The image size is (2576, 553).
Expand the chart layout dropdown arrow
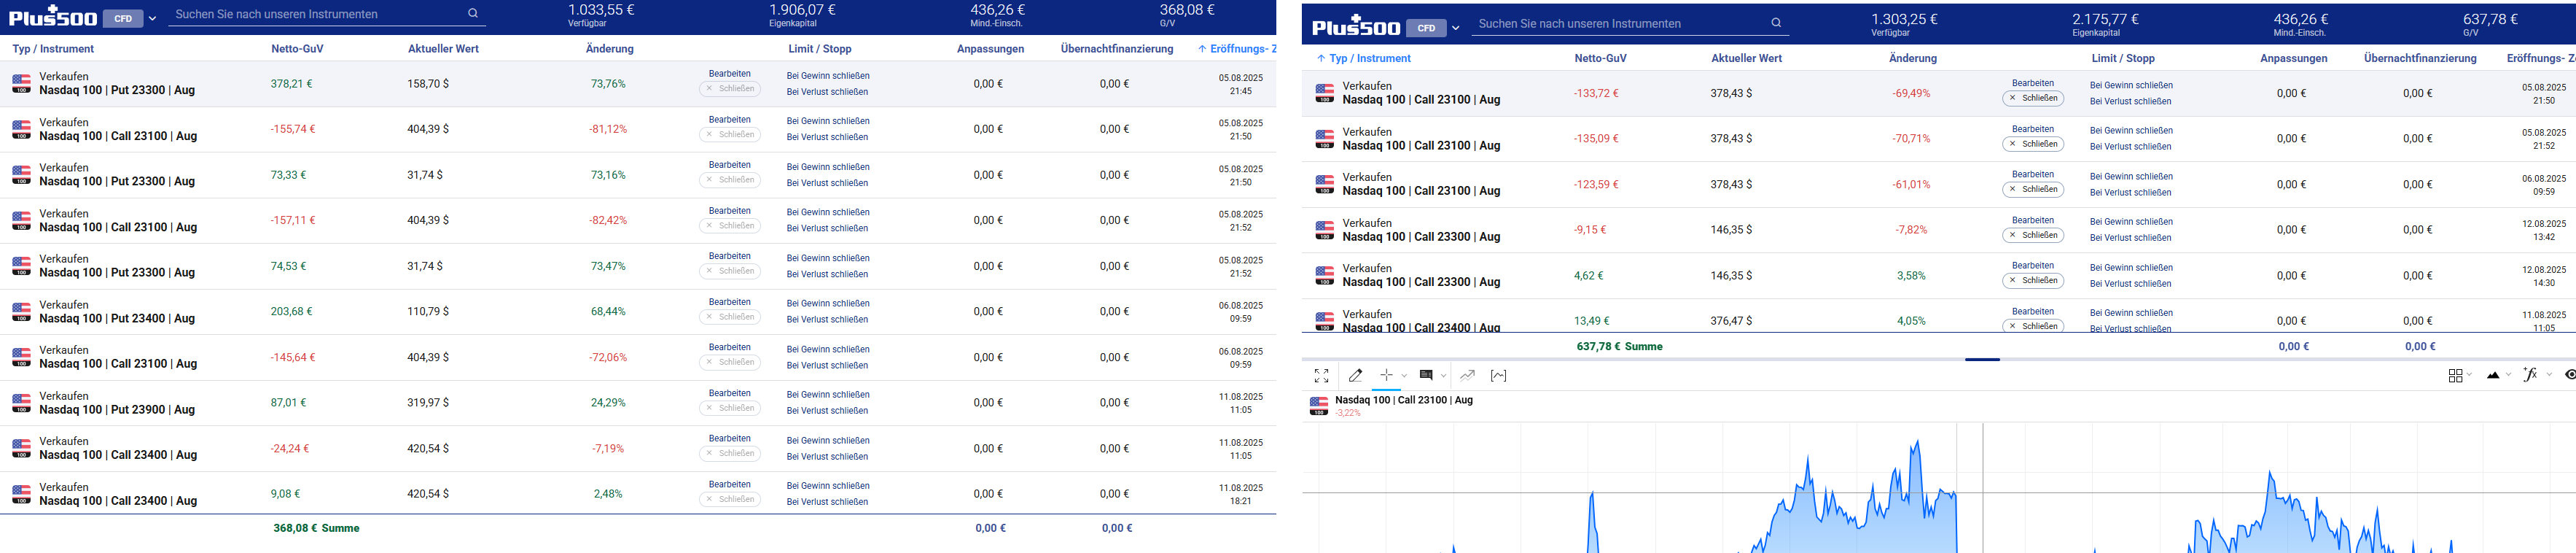[2470, 376]
